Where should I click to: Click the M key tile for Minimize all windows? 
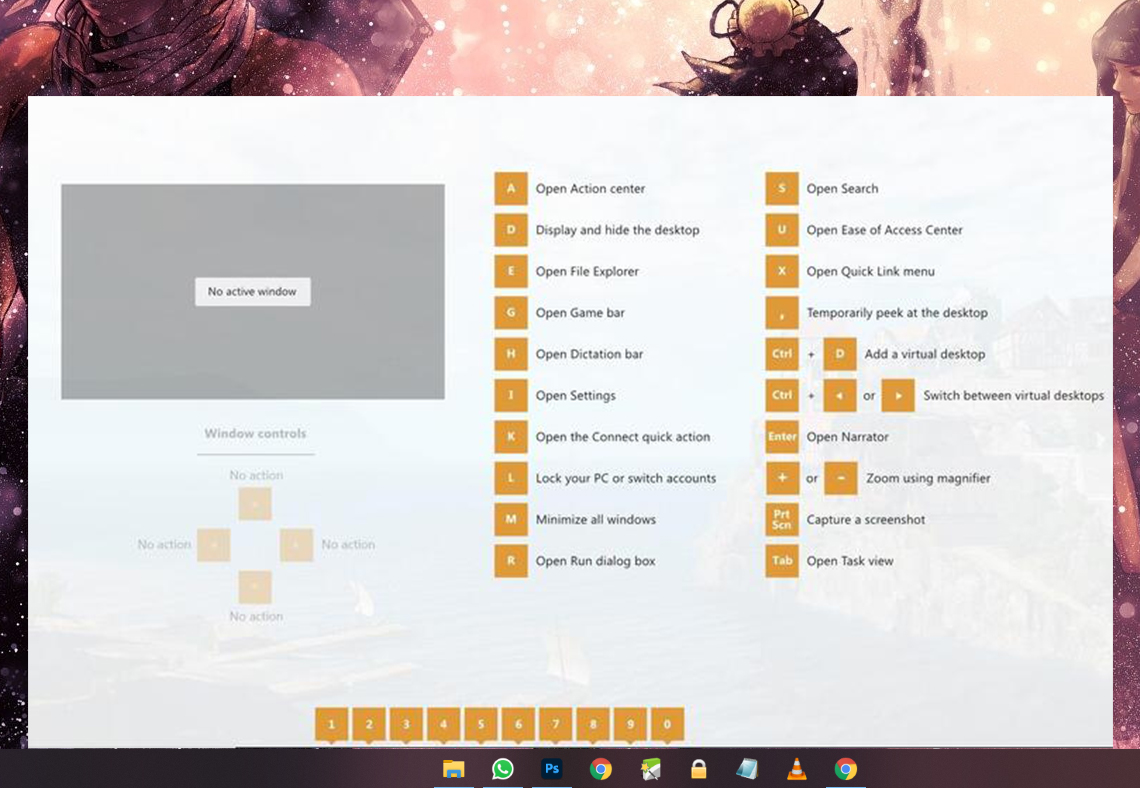[x=511, y=520]
